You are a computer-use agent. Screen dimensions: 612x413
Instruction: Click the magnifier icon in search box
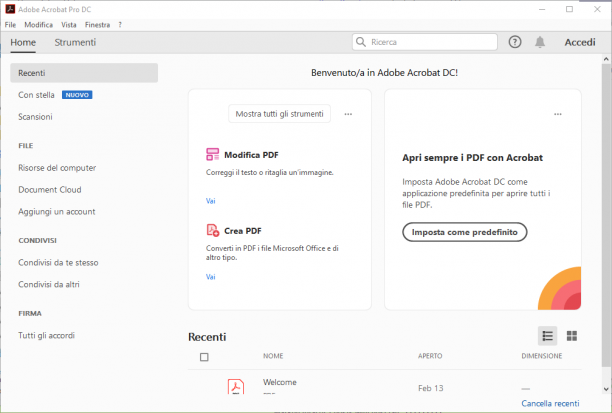(361, 42)
